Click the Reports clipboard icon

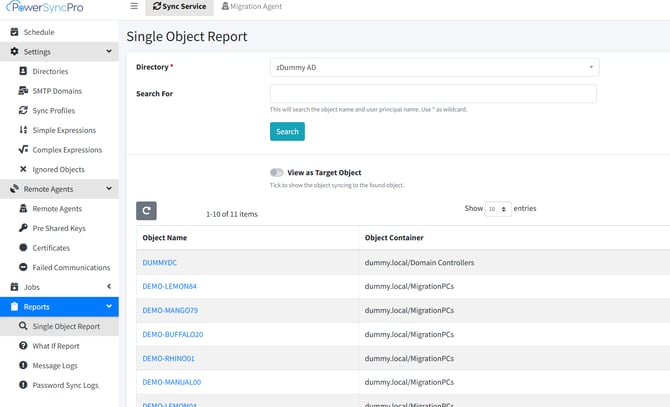pos(14,306)
